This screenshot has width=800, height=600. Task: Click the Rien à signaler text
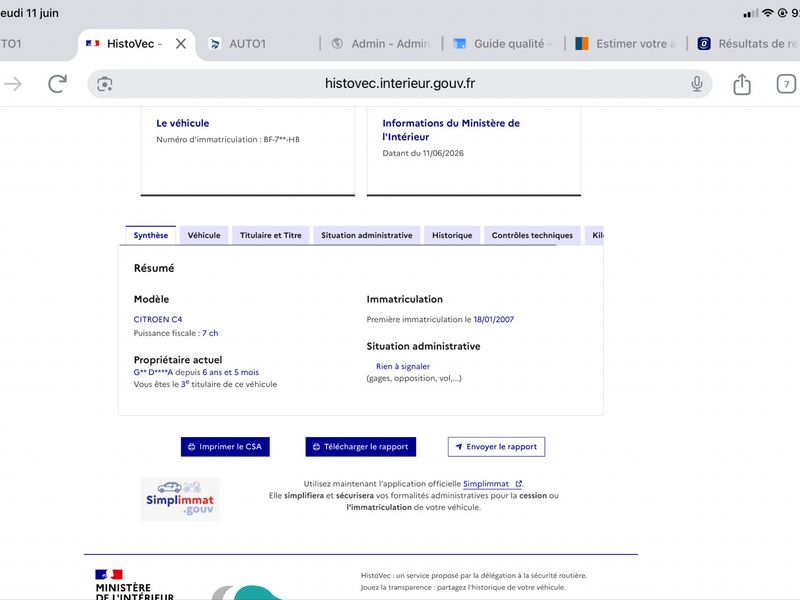(403, 366)
